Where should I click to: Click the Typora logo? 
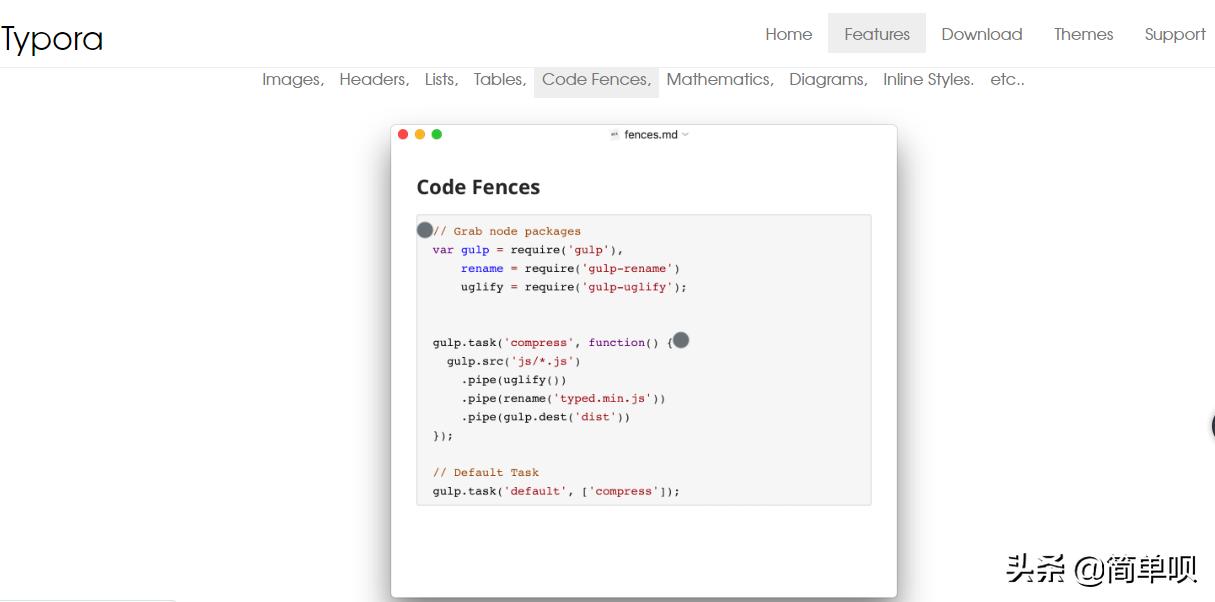(52, 39)
